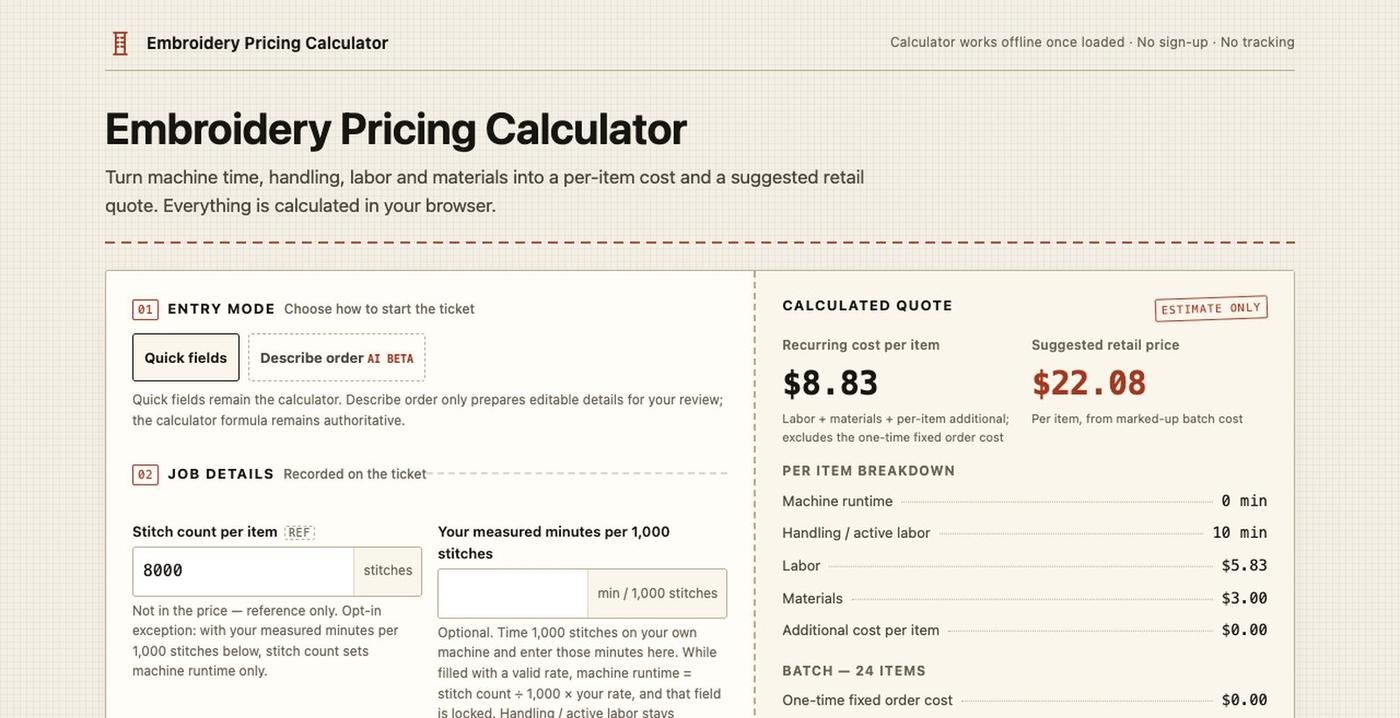Click the REF tag beside Stitch count
Screen dimensions: 1400x718
(299, 533)
